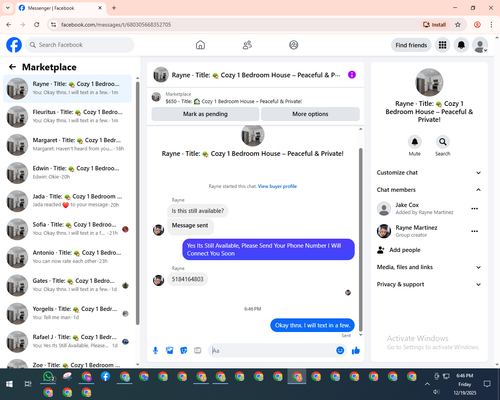Attach a photo using the image icon
Image resolution: width=500 pixels, height=400 pixels.
pos(169,350)
